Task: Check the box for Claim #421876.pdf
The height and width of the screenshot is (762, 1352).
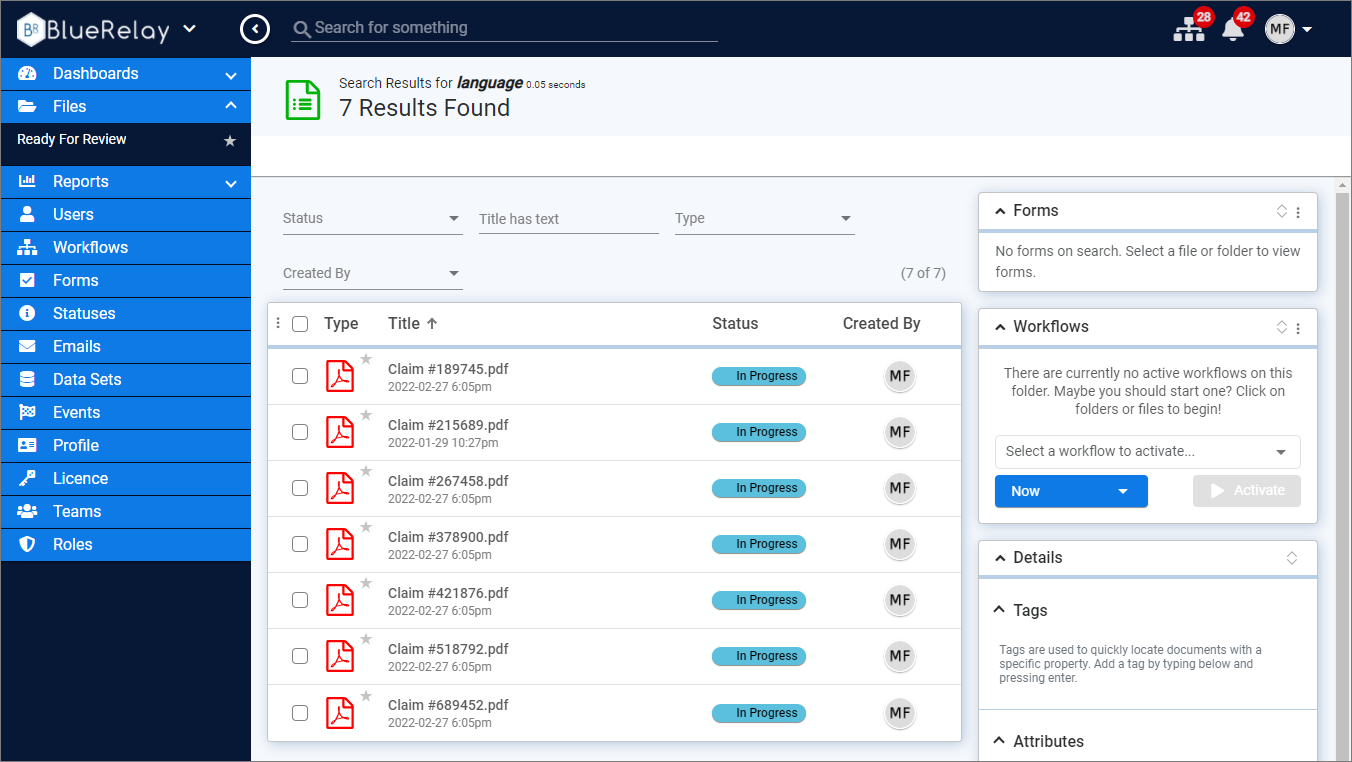Action: pyautogui.click(x=300, y=600)
